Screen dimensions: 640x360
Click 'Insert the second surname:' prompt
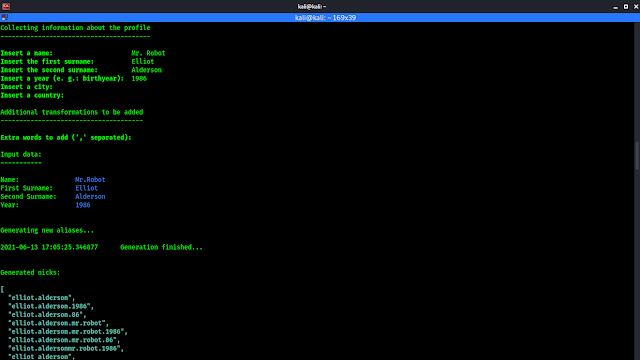pos(49,70)
